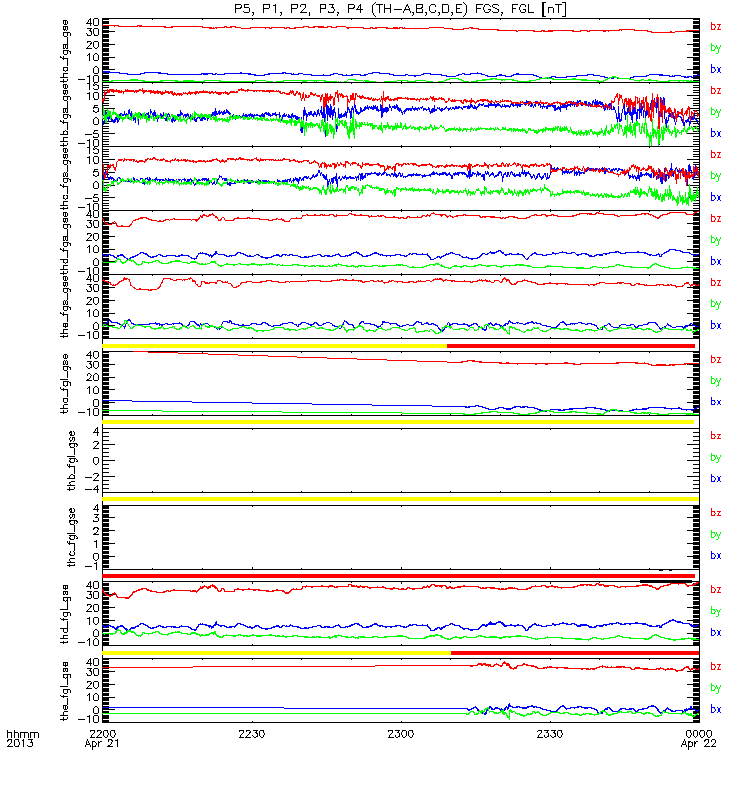Click the 'Apr 21' date label
750x800 pixels.
pyautogui.click(x=102, y=743)
